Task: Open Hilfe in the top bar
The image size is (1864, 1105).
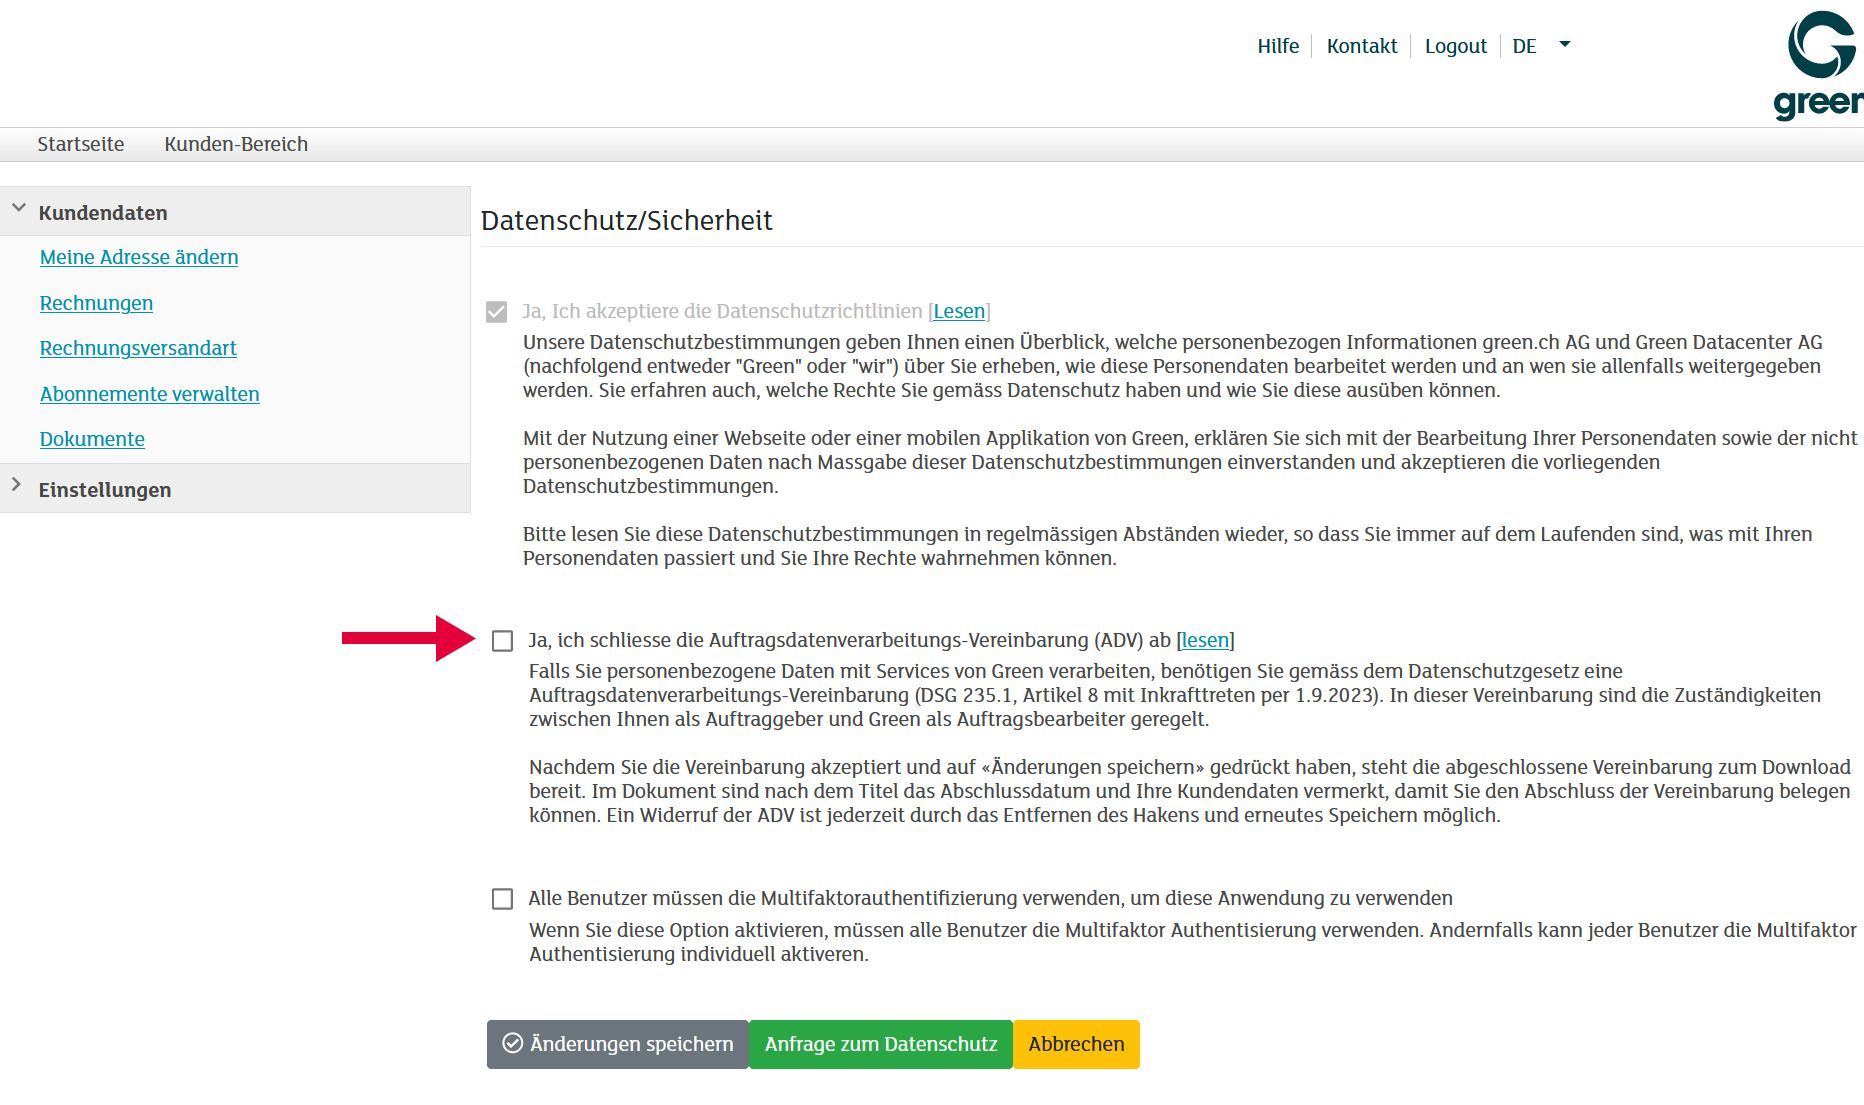Action: [x=1277, y=46]
